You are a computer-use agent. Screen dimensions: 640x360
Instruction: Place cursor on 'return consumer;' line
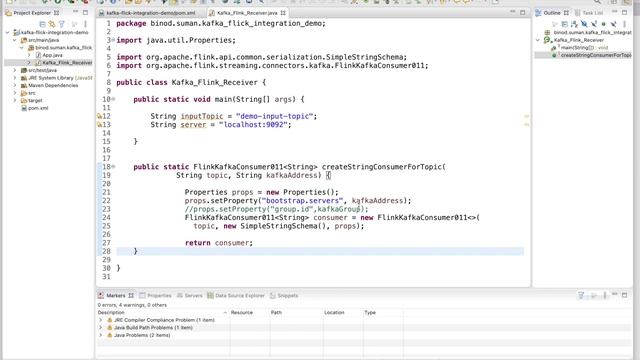(219, 243)
